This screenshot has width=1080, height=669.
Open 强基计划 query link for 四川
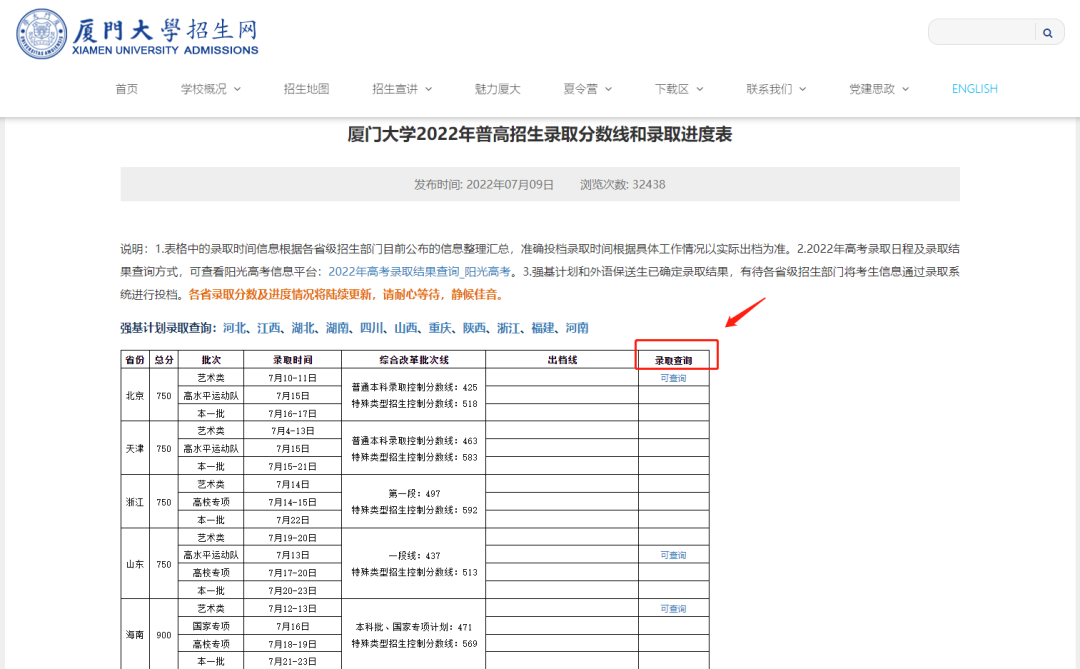click(x=371, y=328)
